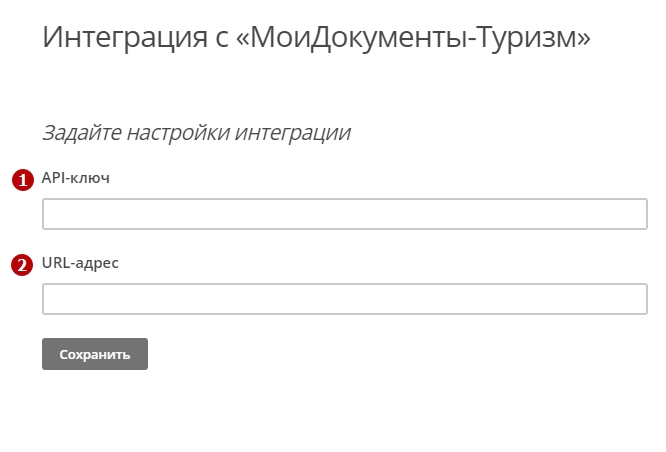Focus the text box under API-ключ

345,214
